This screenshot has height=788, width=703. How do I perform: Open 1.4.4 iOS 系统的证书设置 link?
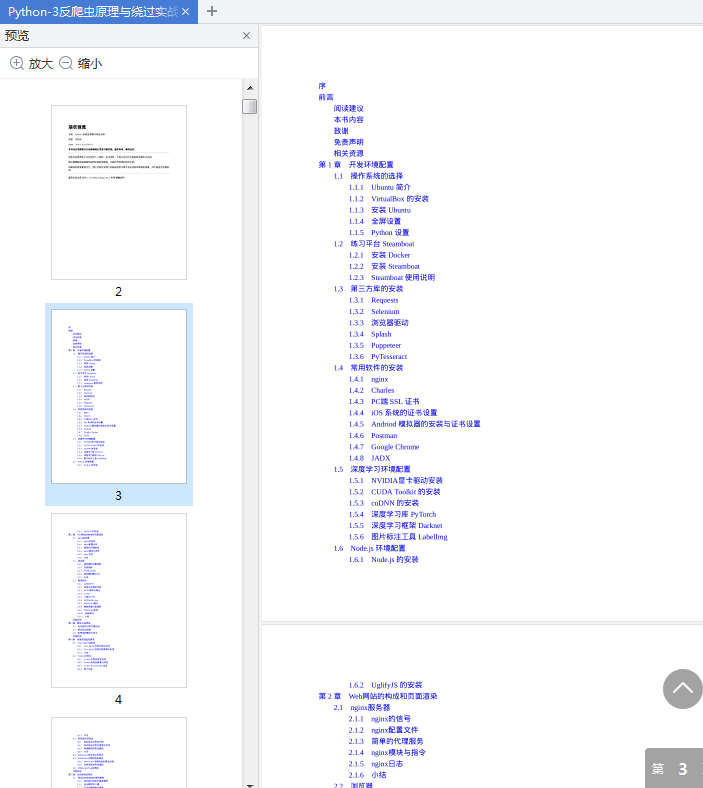pyautogui.click(x=393, y=413)
